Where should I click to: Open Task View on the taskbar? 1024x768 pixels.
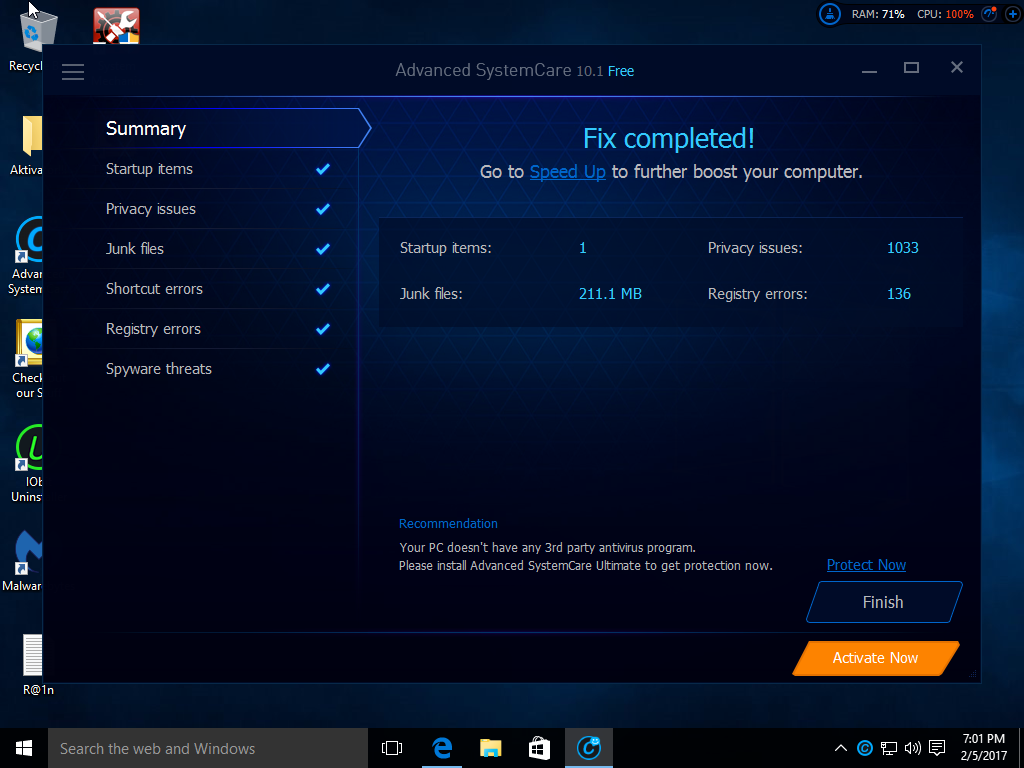click(x=392, y=748)
